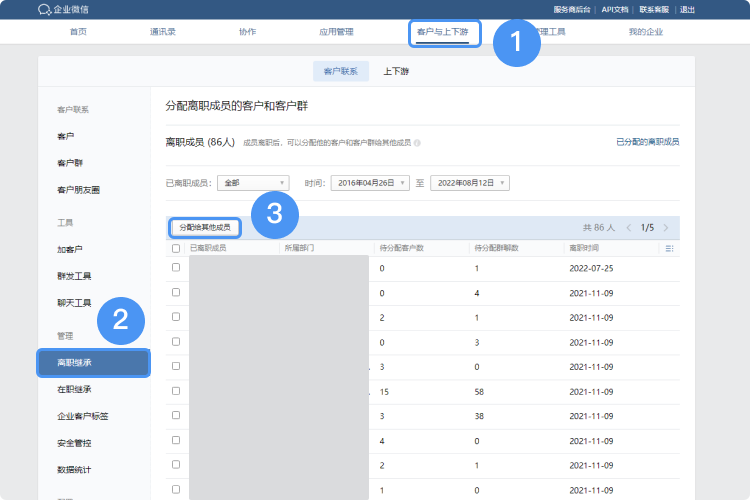Open the end date 2022年08月12日 picker
This screenshot has height=500, width=750.
click(470, 183)
